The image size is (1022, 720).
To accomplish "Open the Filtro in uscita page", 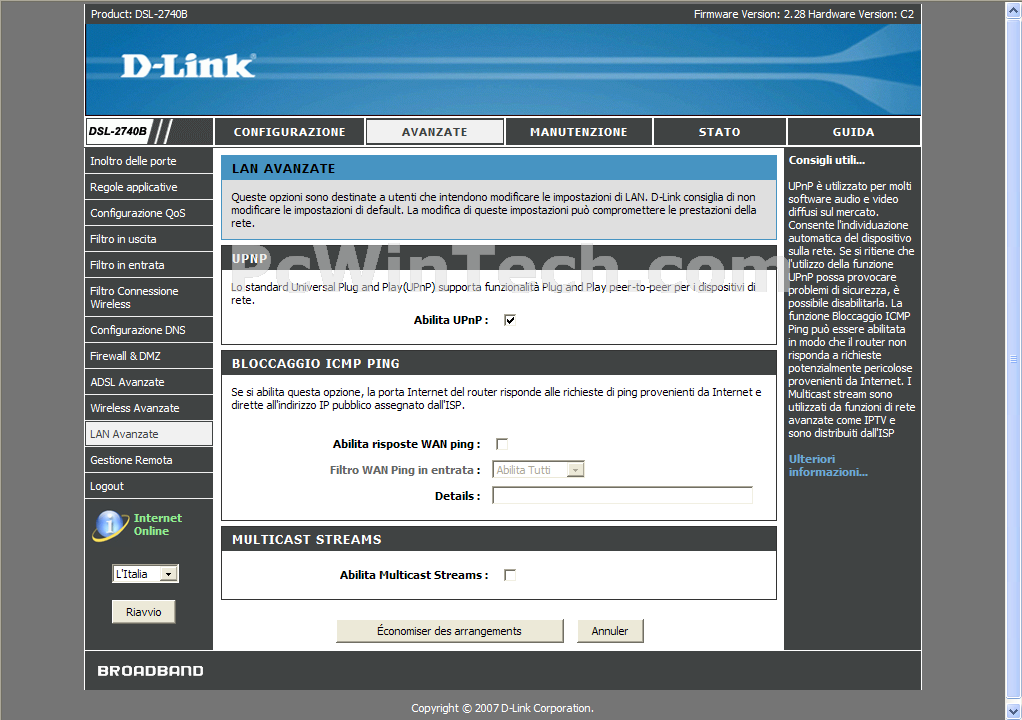I will [x=149, y=239].
